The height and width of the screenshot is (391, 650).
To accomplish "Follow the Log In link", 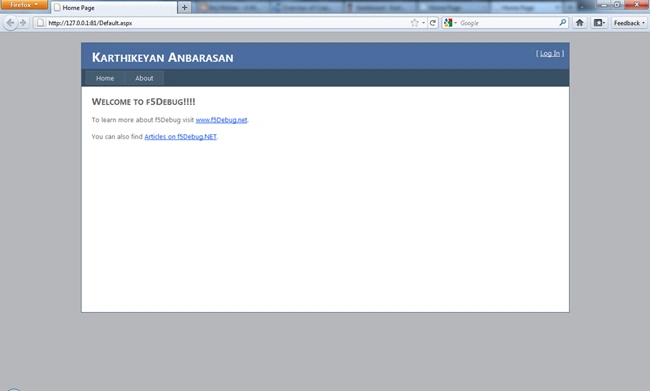I will [550, 53].
